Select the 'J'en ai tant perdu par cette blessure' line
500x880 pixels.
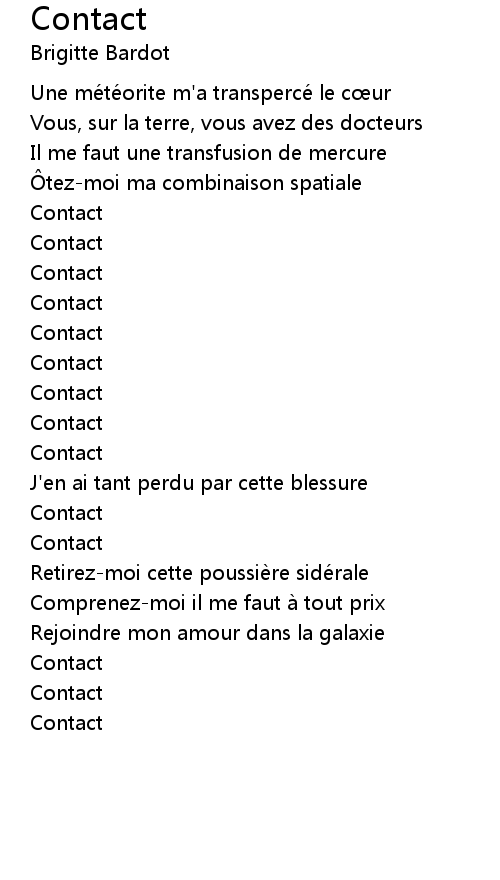[x=199, y=483]
